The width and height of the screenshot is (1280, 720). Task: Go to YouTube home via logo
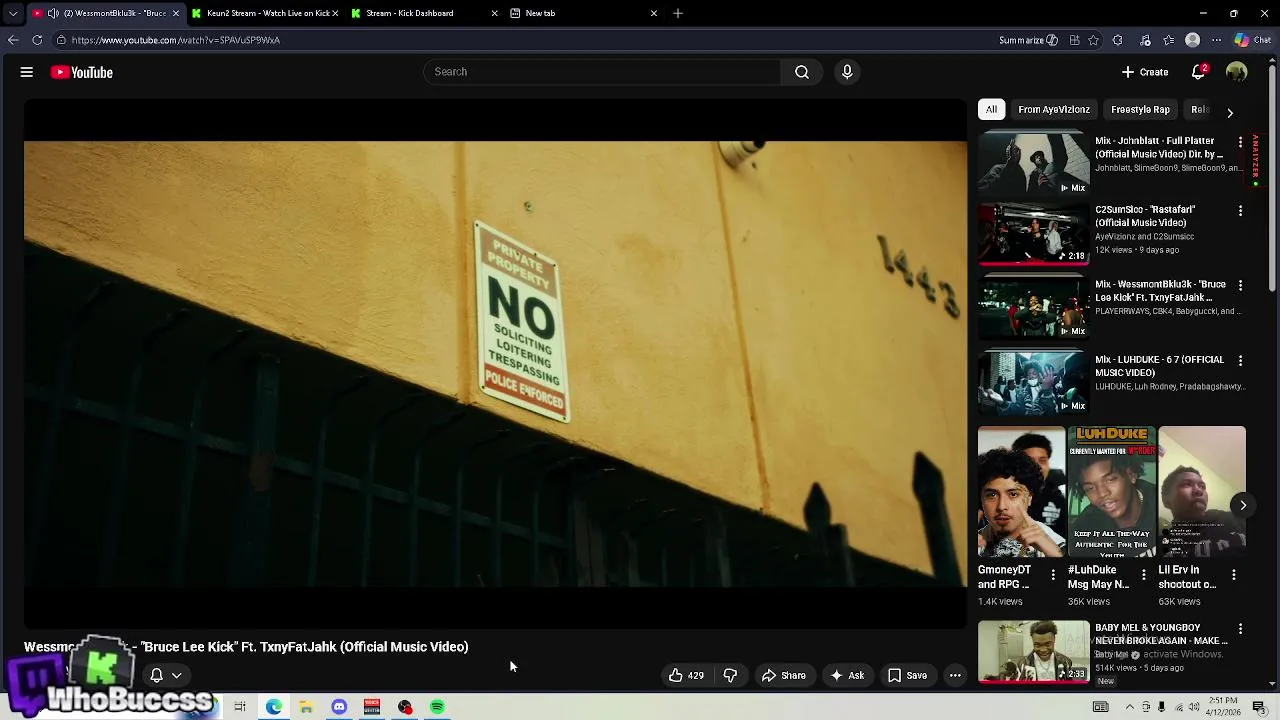[x=82, y=72]
